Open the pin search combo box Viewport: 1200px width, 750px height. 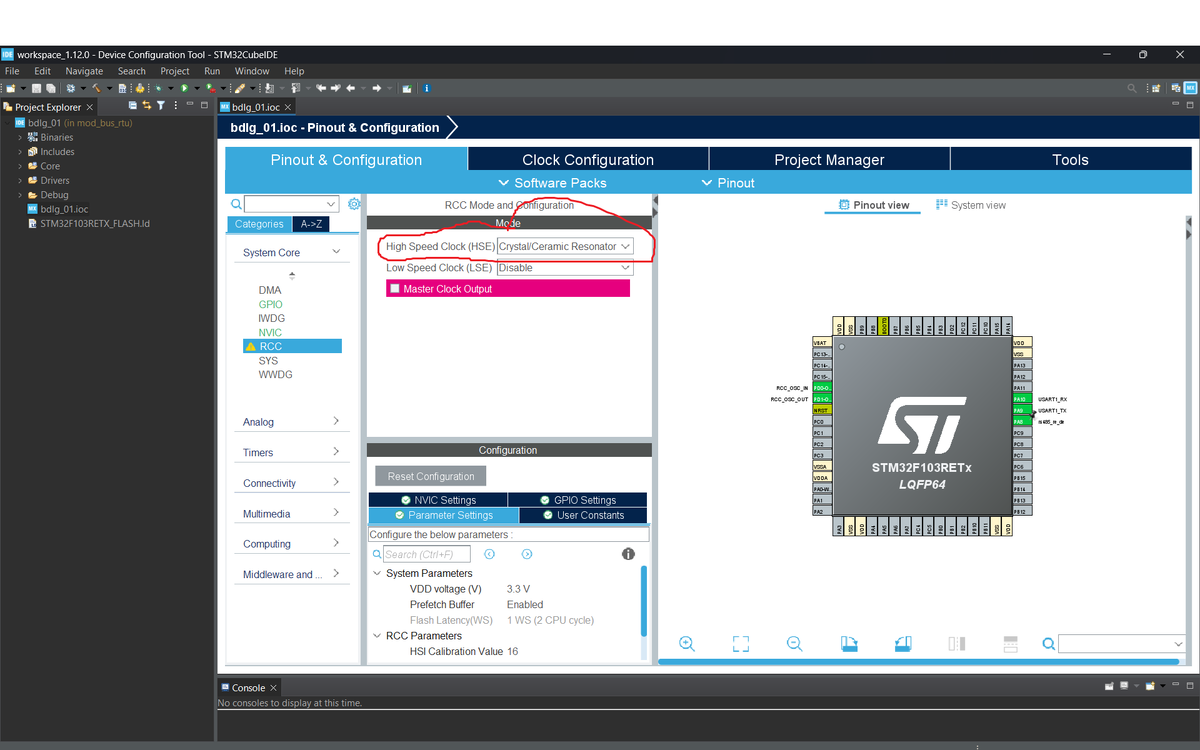[x=1122, y=644]
